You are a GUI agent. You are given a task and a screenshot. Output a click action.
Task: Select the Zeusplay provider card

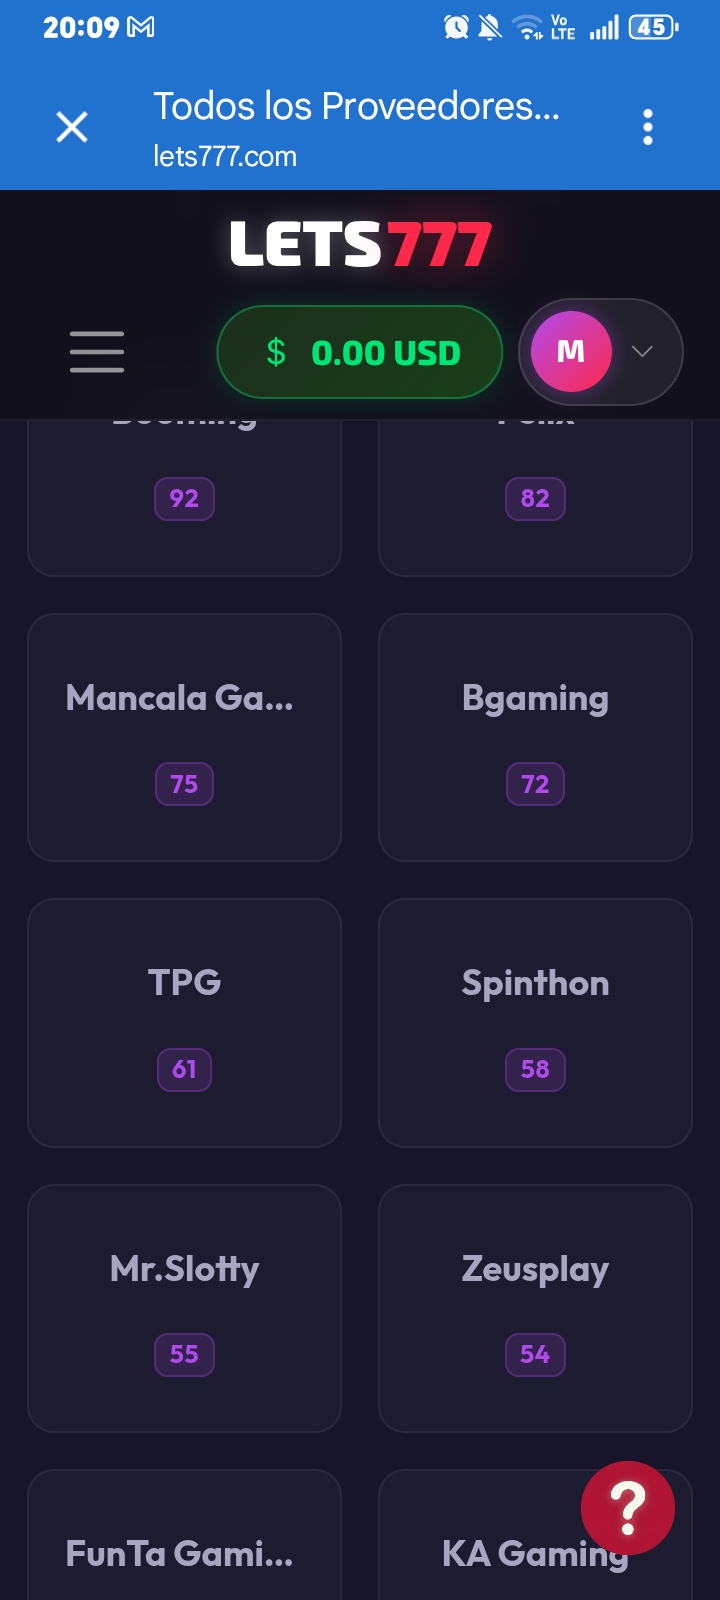tap(535, 1308)
